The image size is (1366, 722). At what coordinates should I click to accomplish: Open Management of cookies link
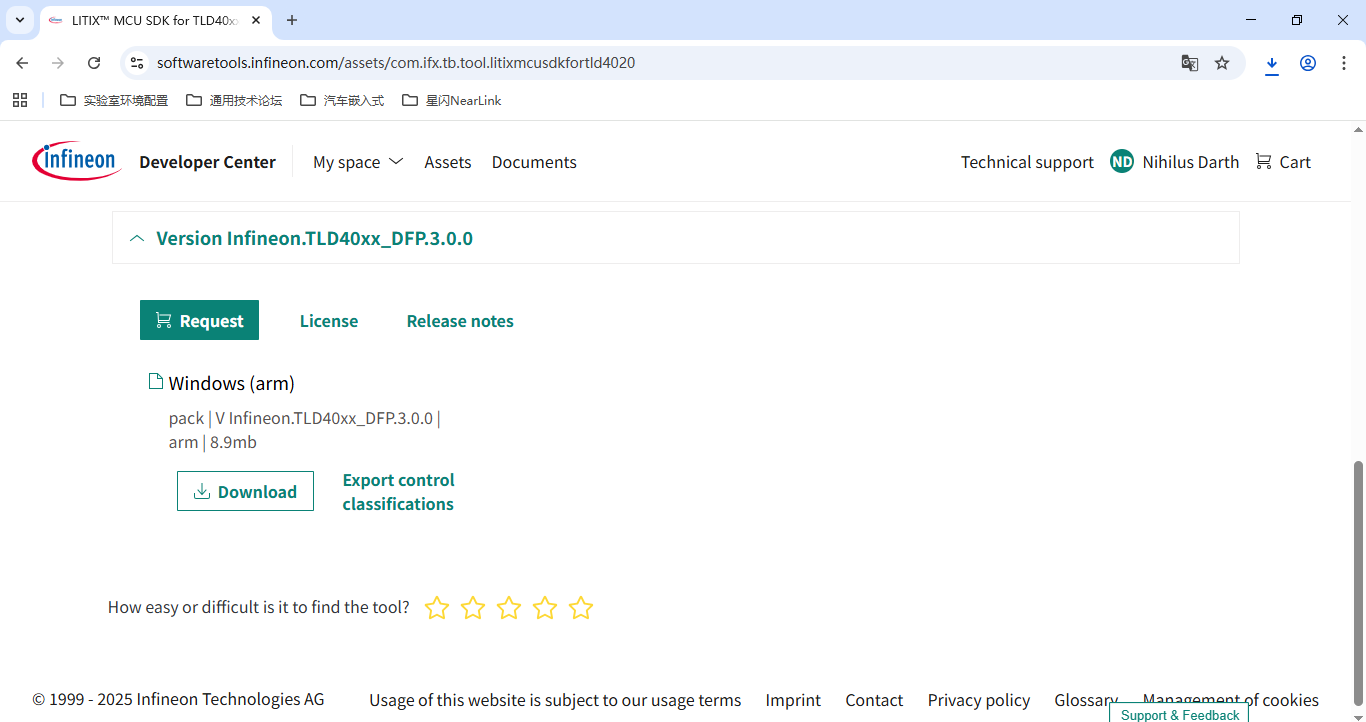(1231, 700)
